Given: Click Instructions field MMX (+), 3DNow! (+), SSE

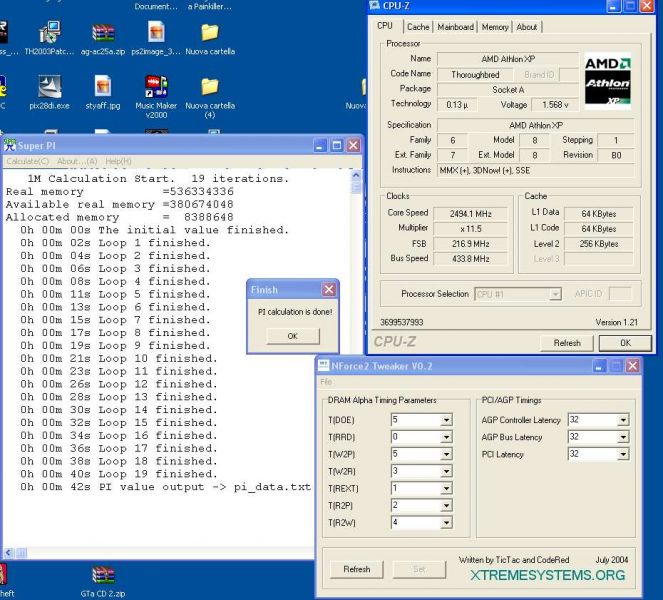Looking at the screenshot, I should (535, 170).
